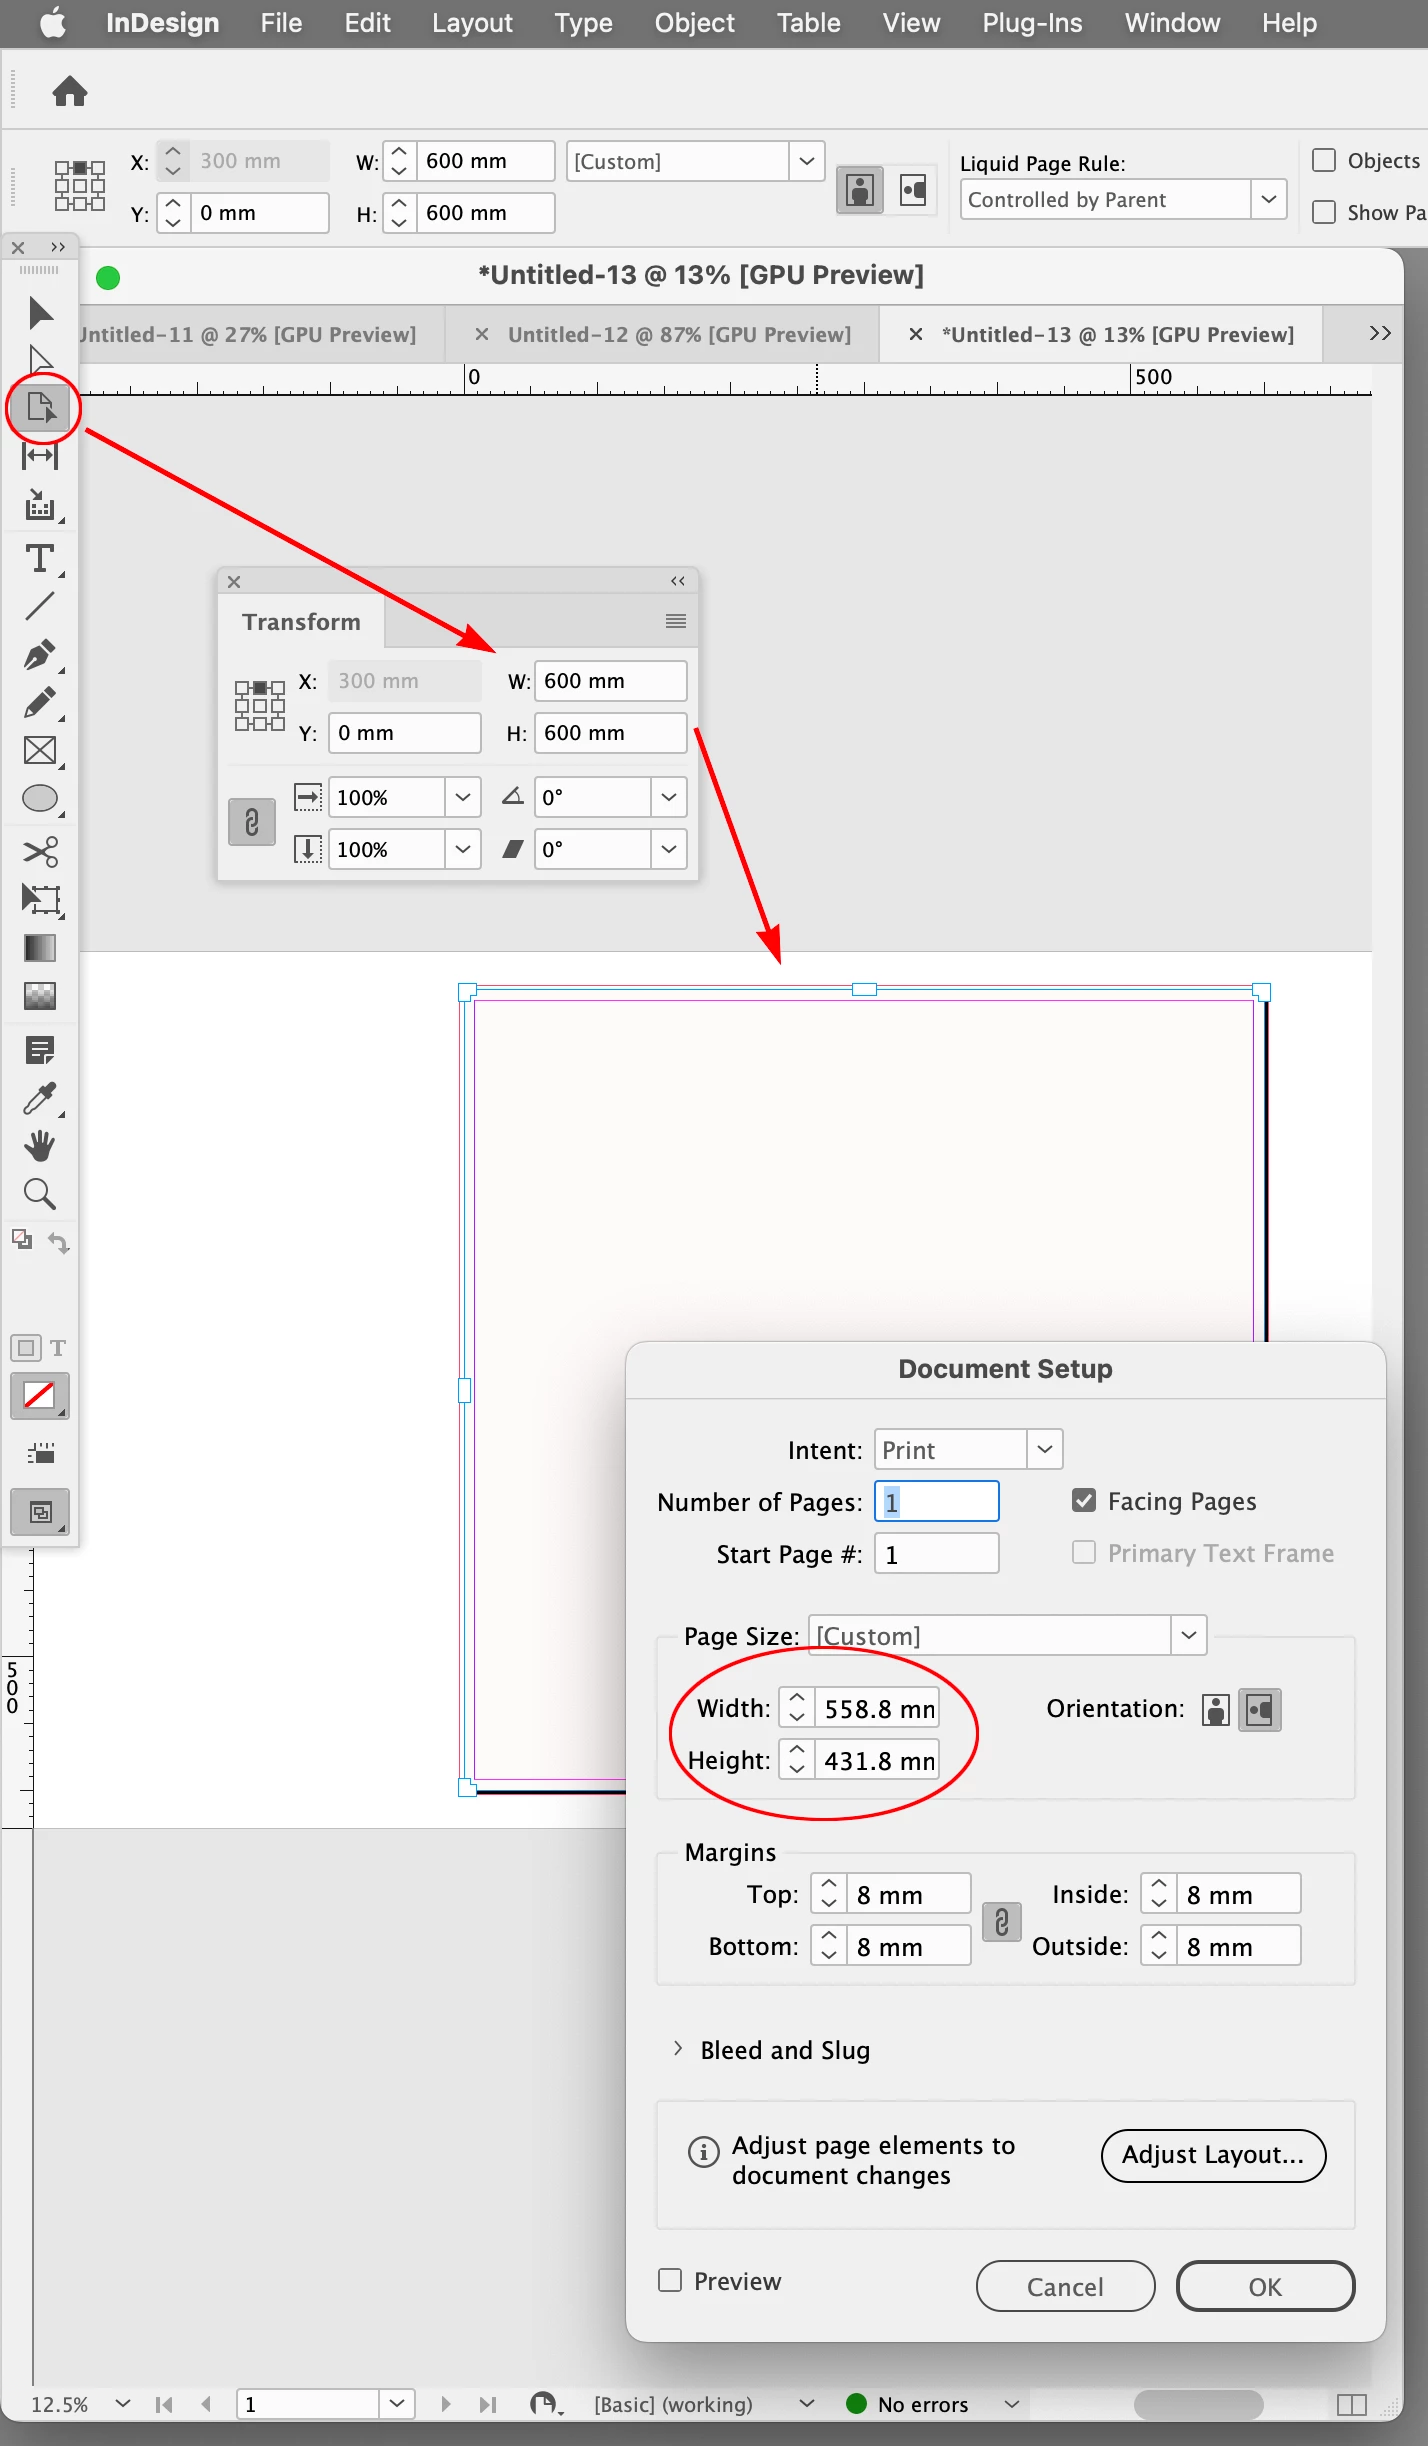Screen dimensions: 1428x2446
Task: Click control panel reference point grid
Action: click(80, 186)
